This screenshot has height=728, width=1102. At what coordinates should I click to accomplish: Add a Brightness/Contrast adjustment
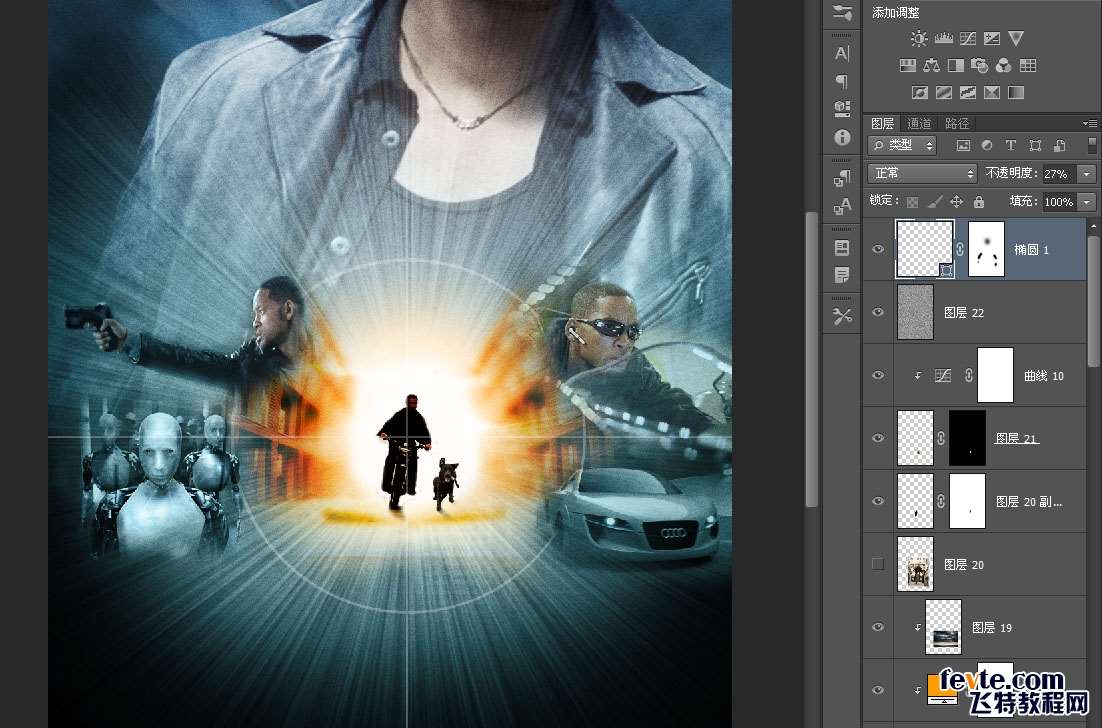point(919,39)
